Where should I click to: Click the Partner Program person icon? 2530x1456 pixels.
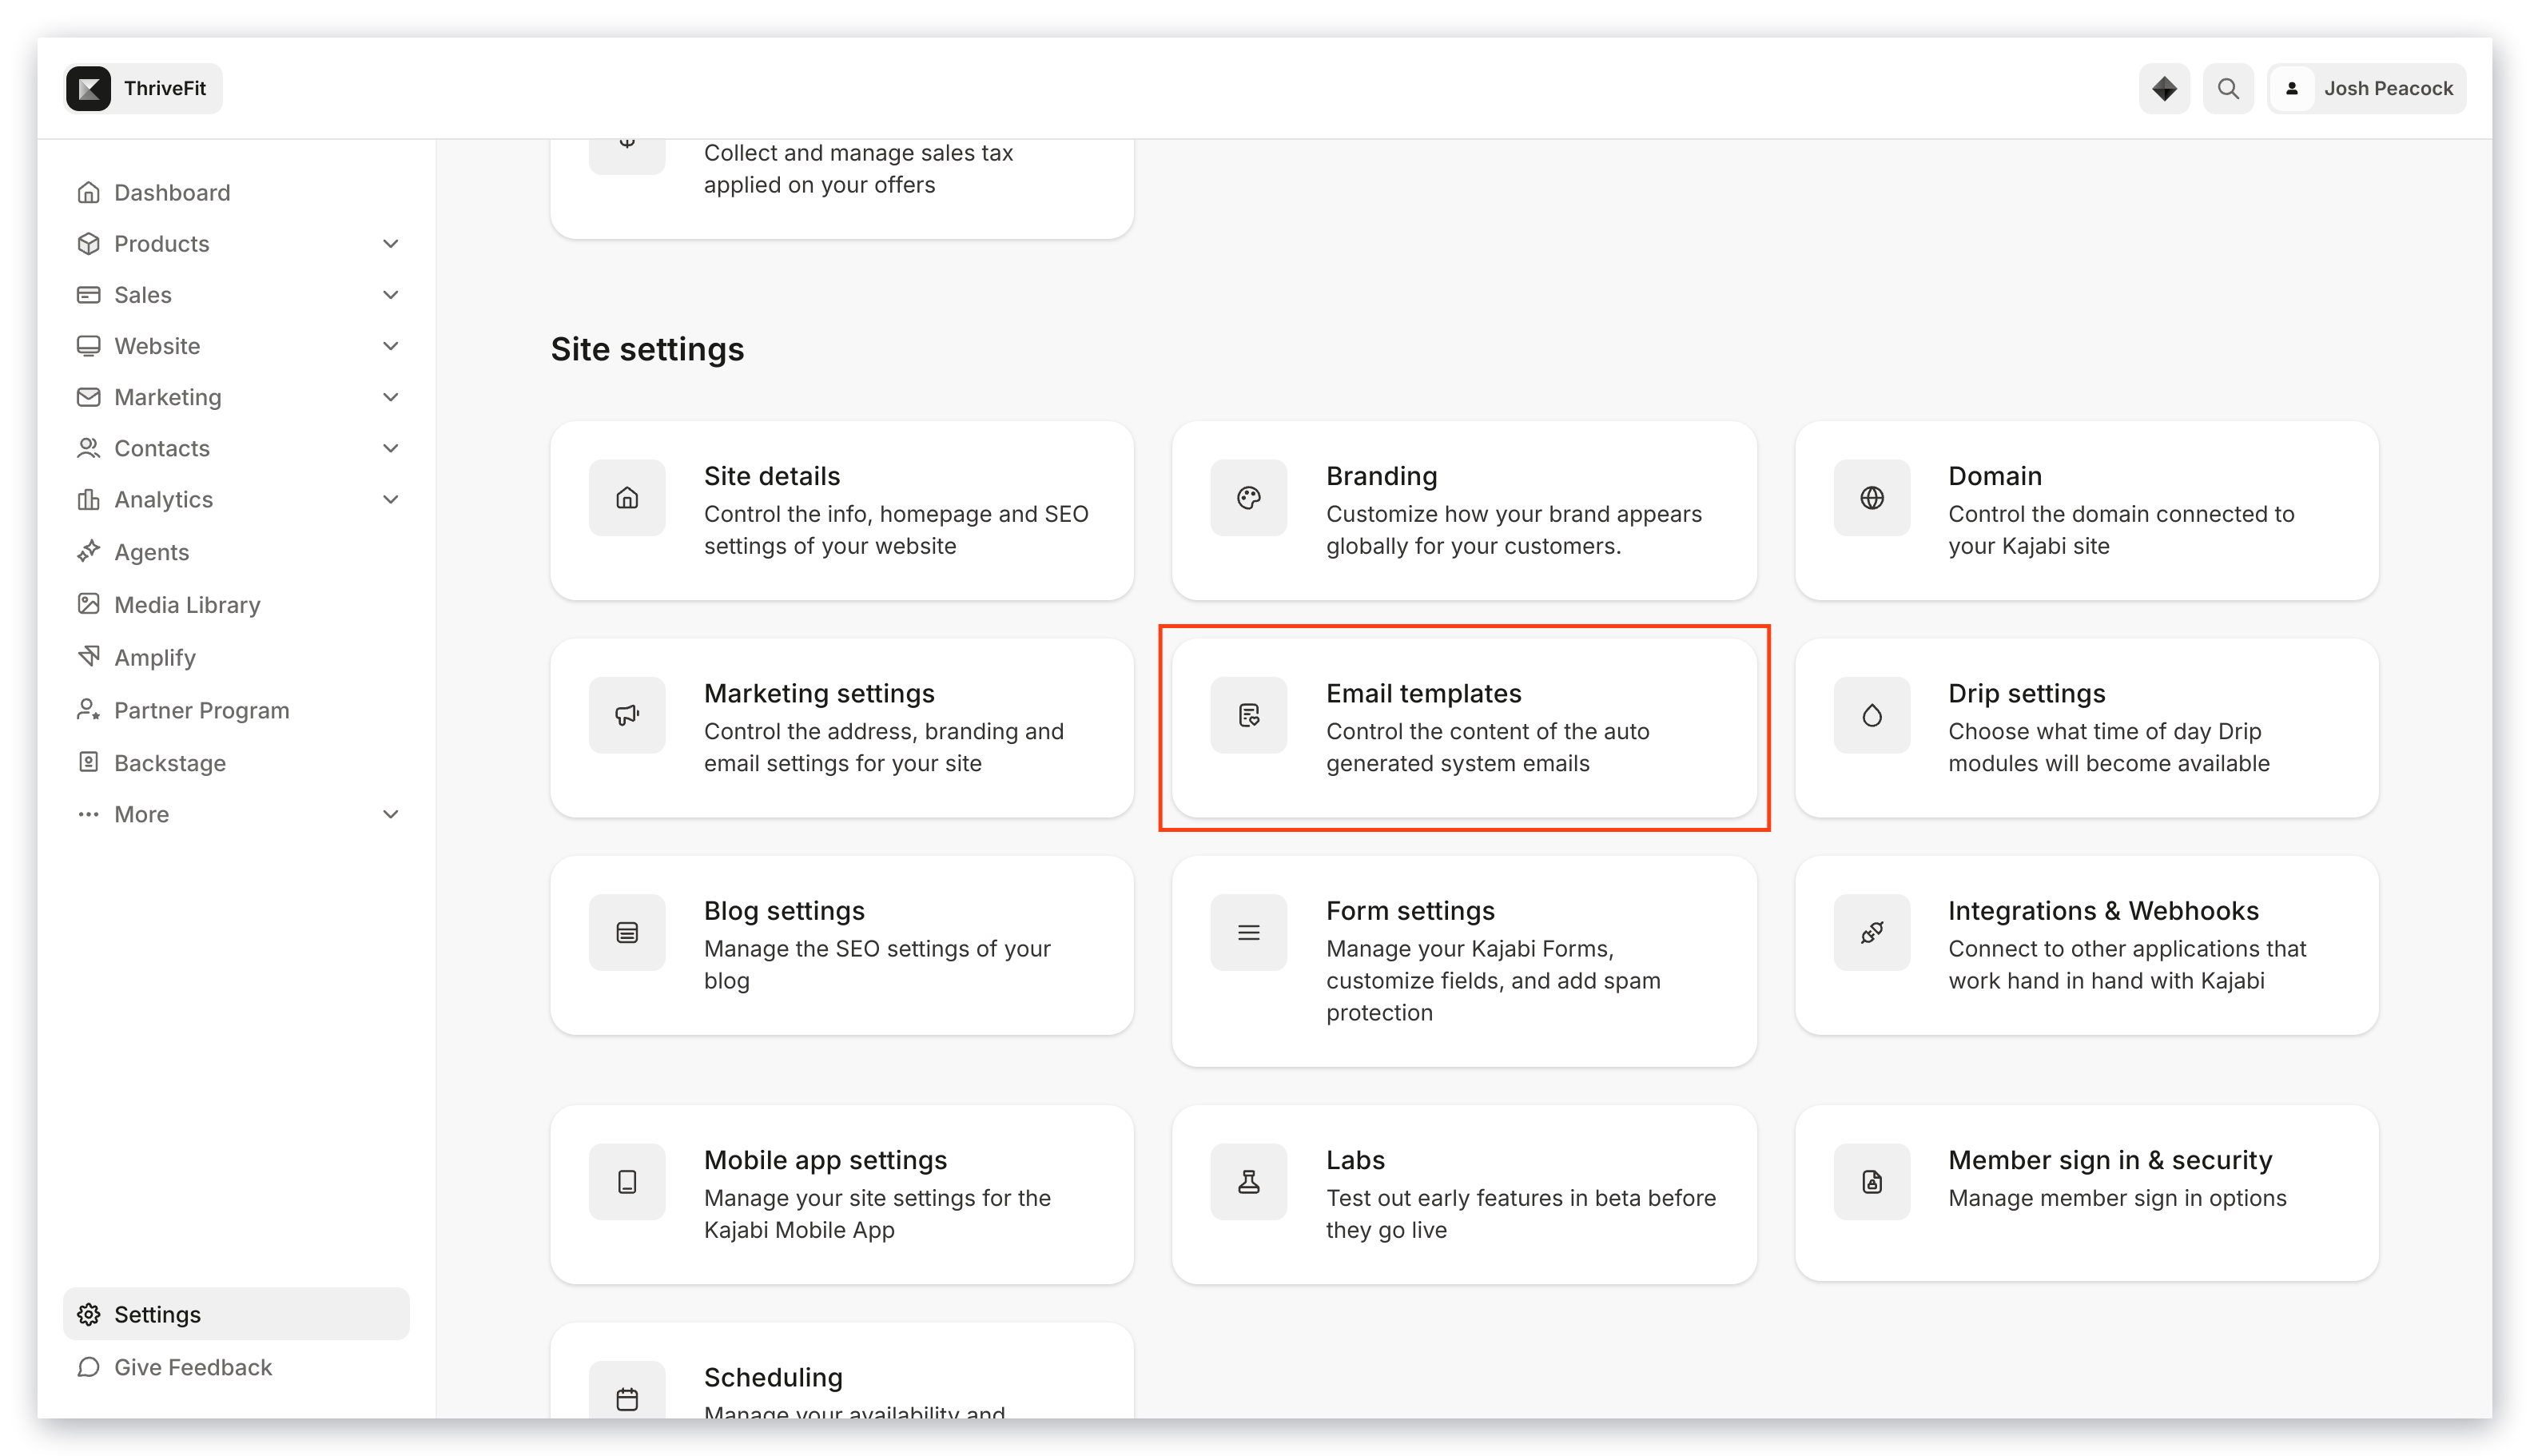tap(88, 709)
